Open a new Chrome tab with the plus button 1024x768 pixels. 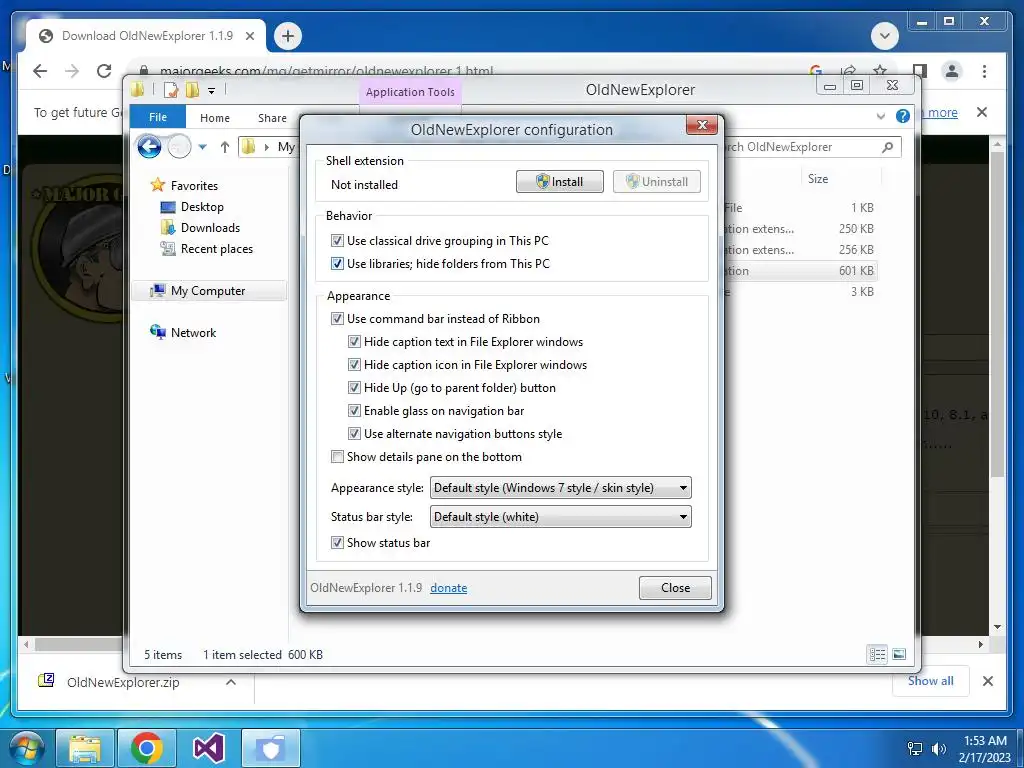coord(288,36)
